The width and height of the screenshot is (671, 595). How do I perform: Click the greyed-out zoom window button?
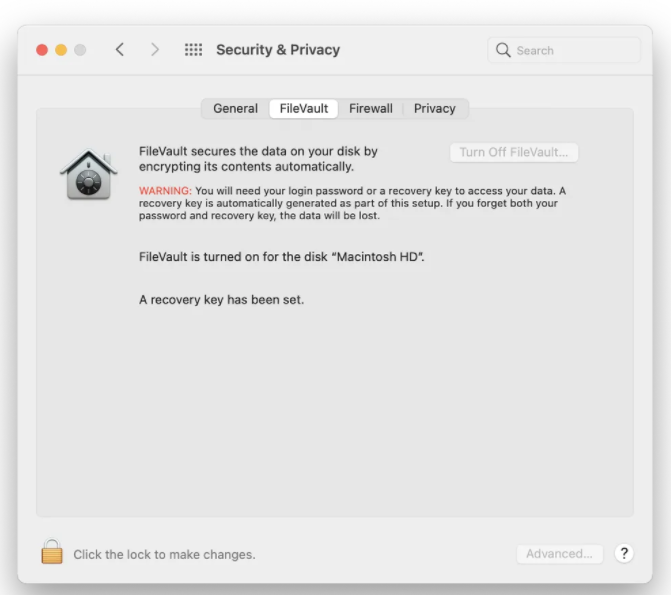click(x=80, y=50)
